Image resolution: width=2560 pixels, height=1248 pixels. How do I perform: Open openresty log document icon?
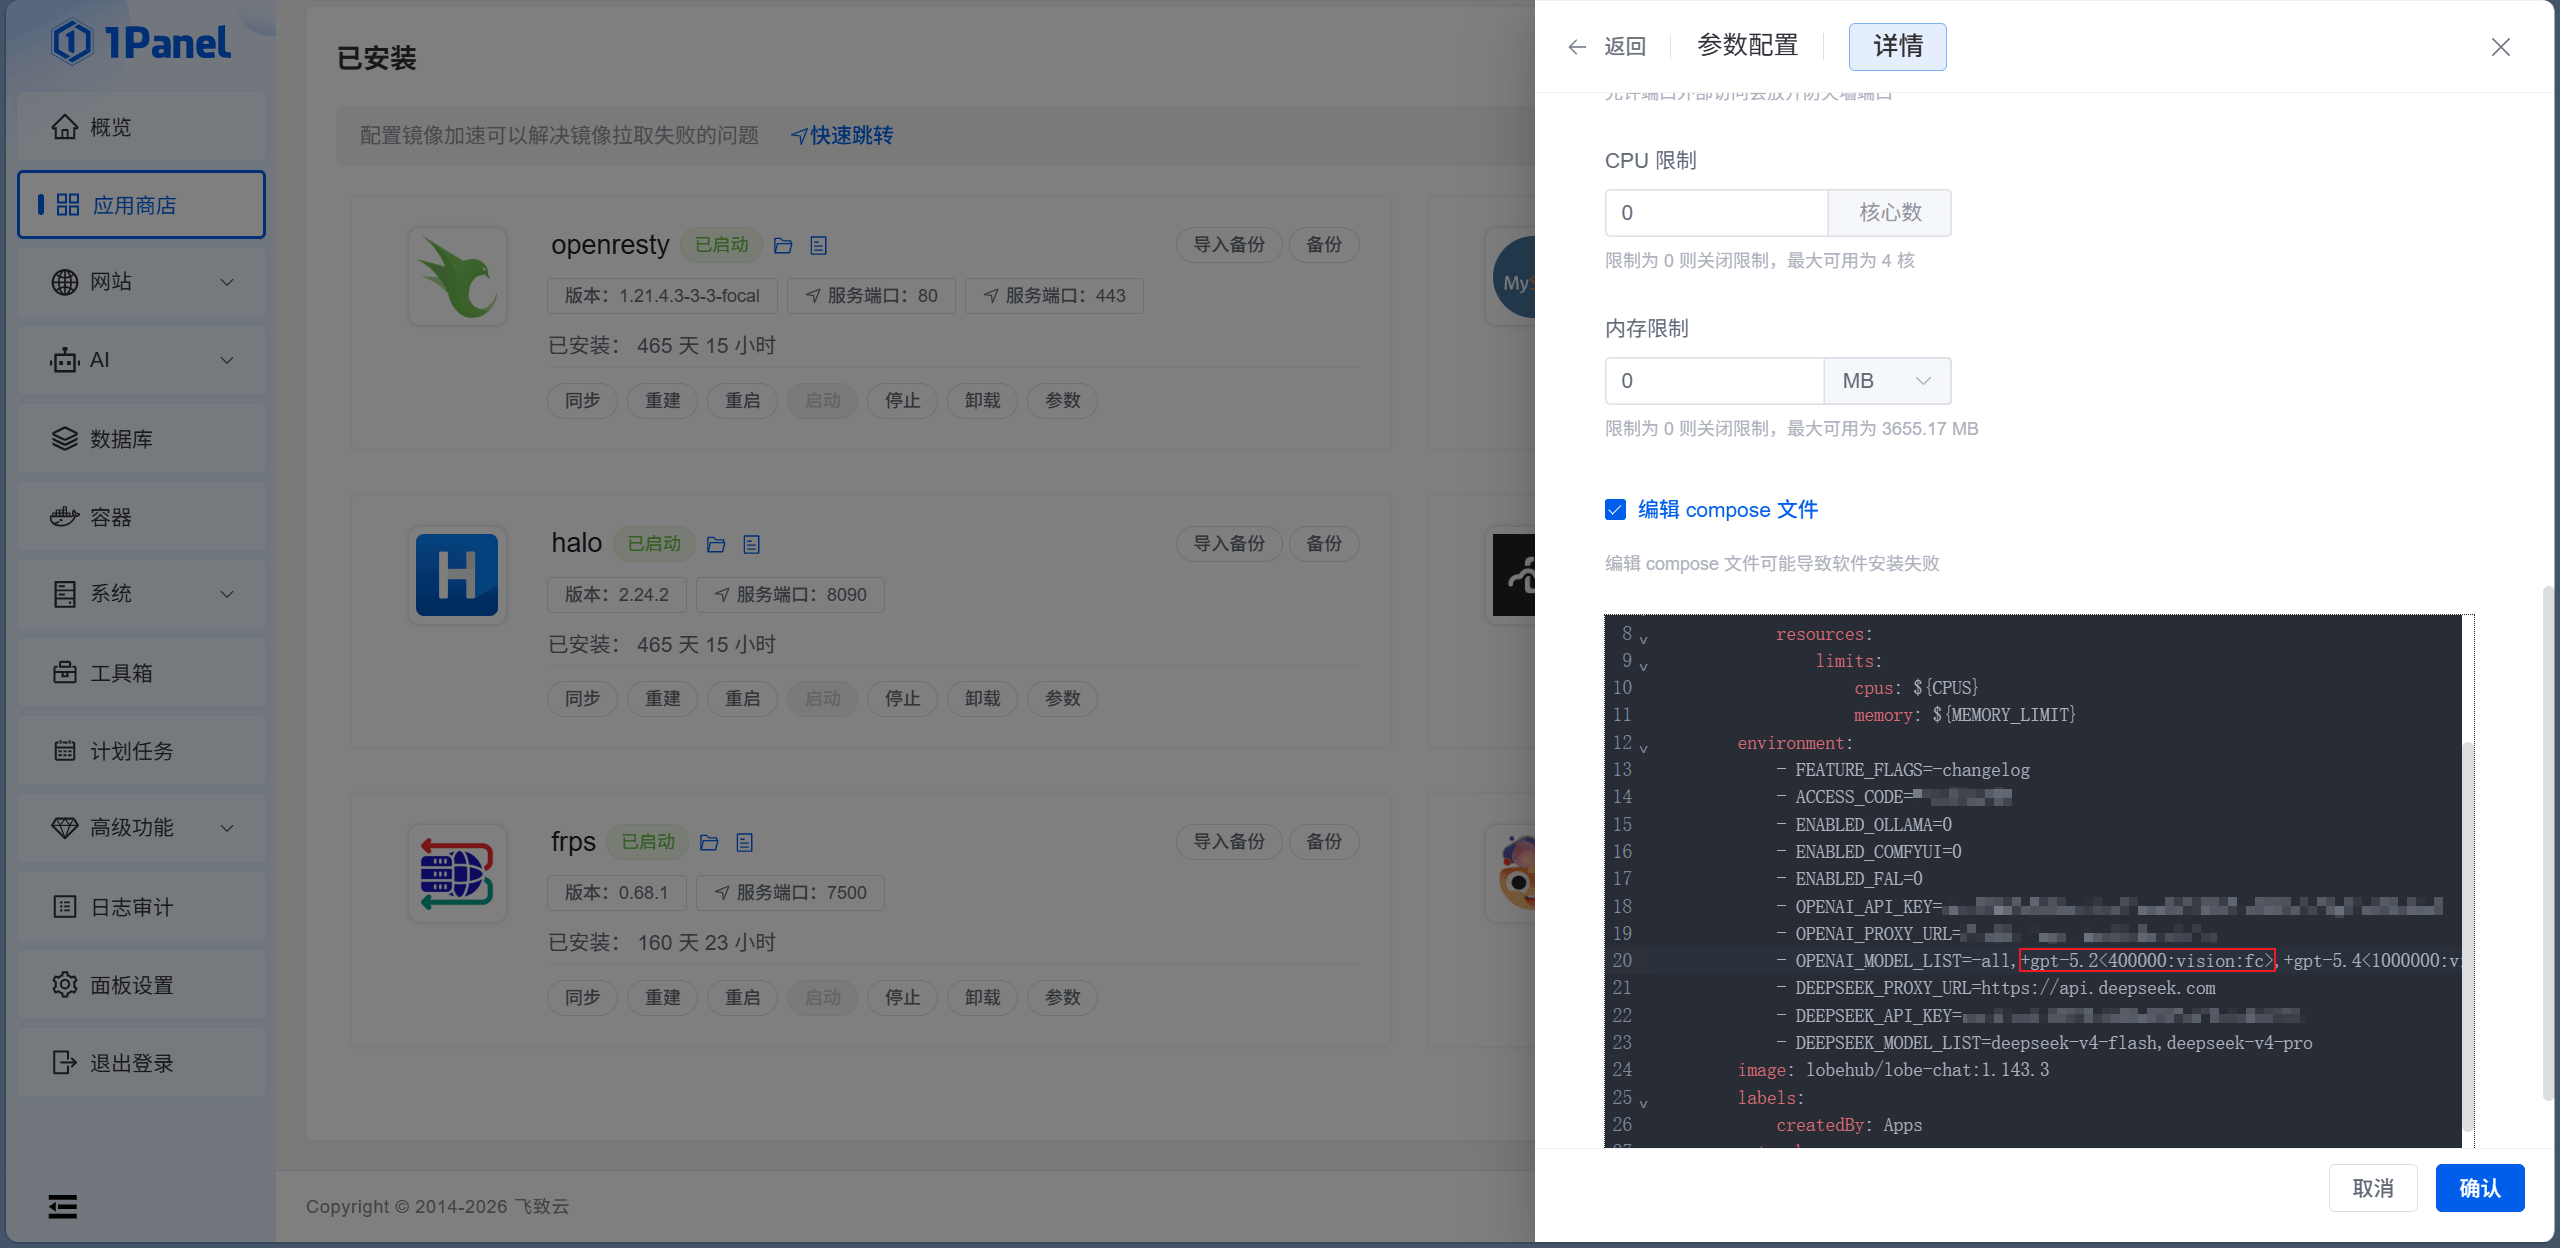coord(819,245)
